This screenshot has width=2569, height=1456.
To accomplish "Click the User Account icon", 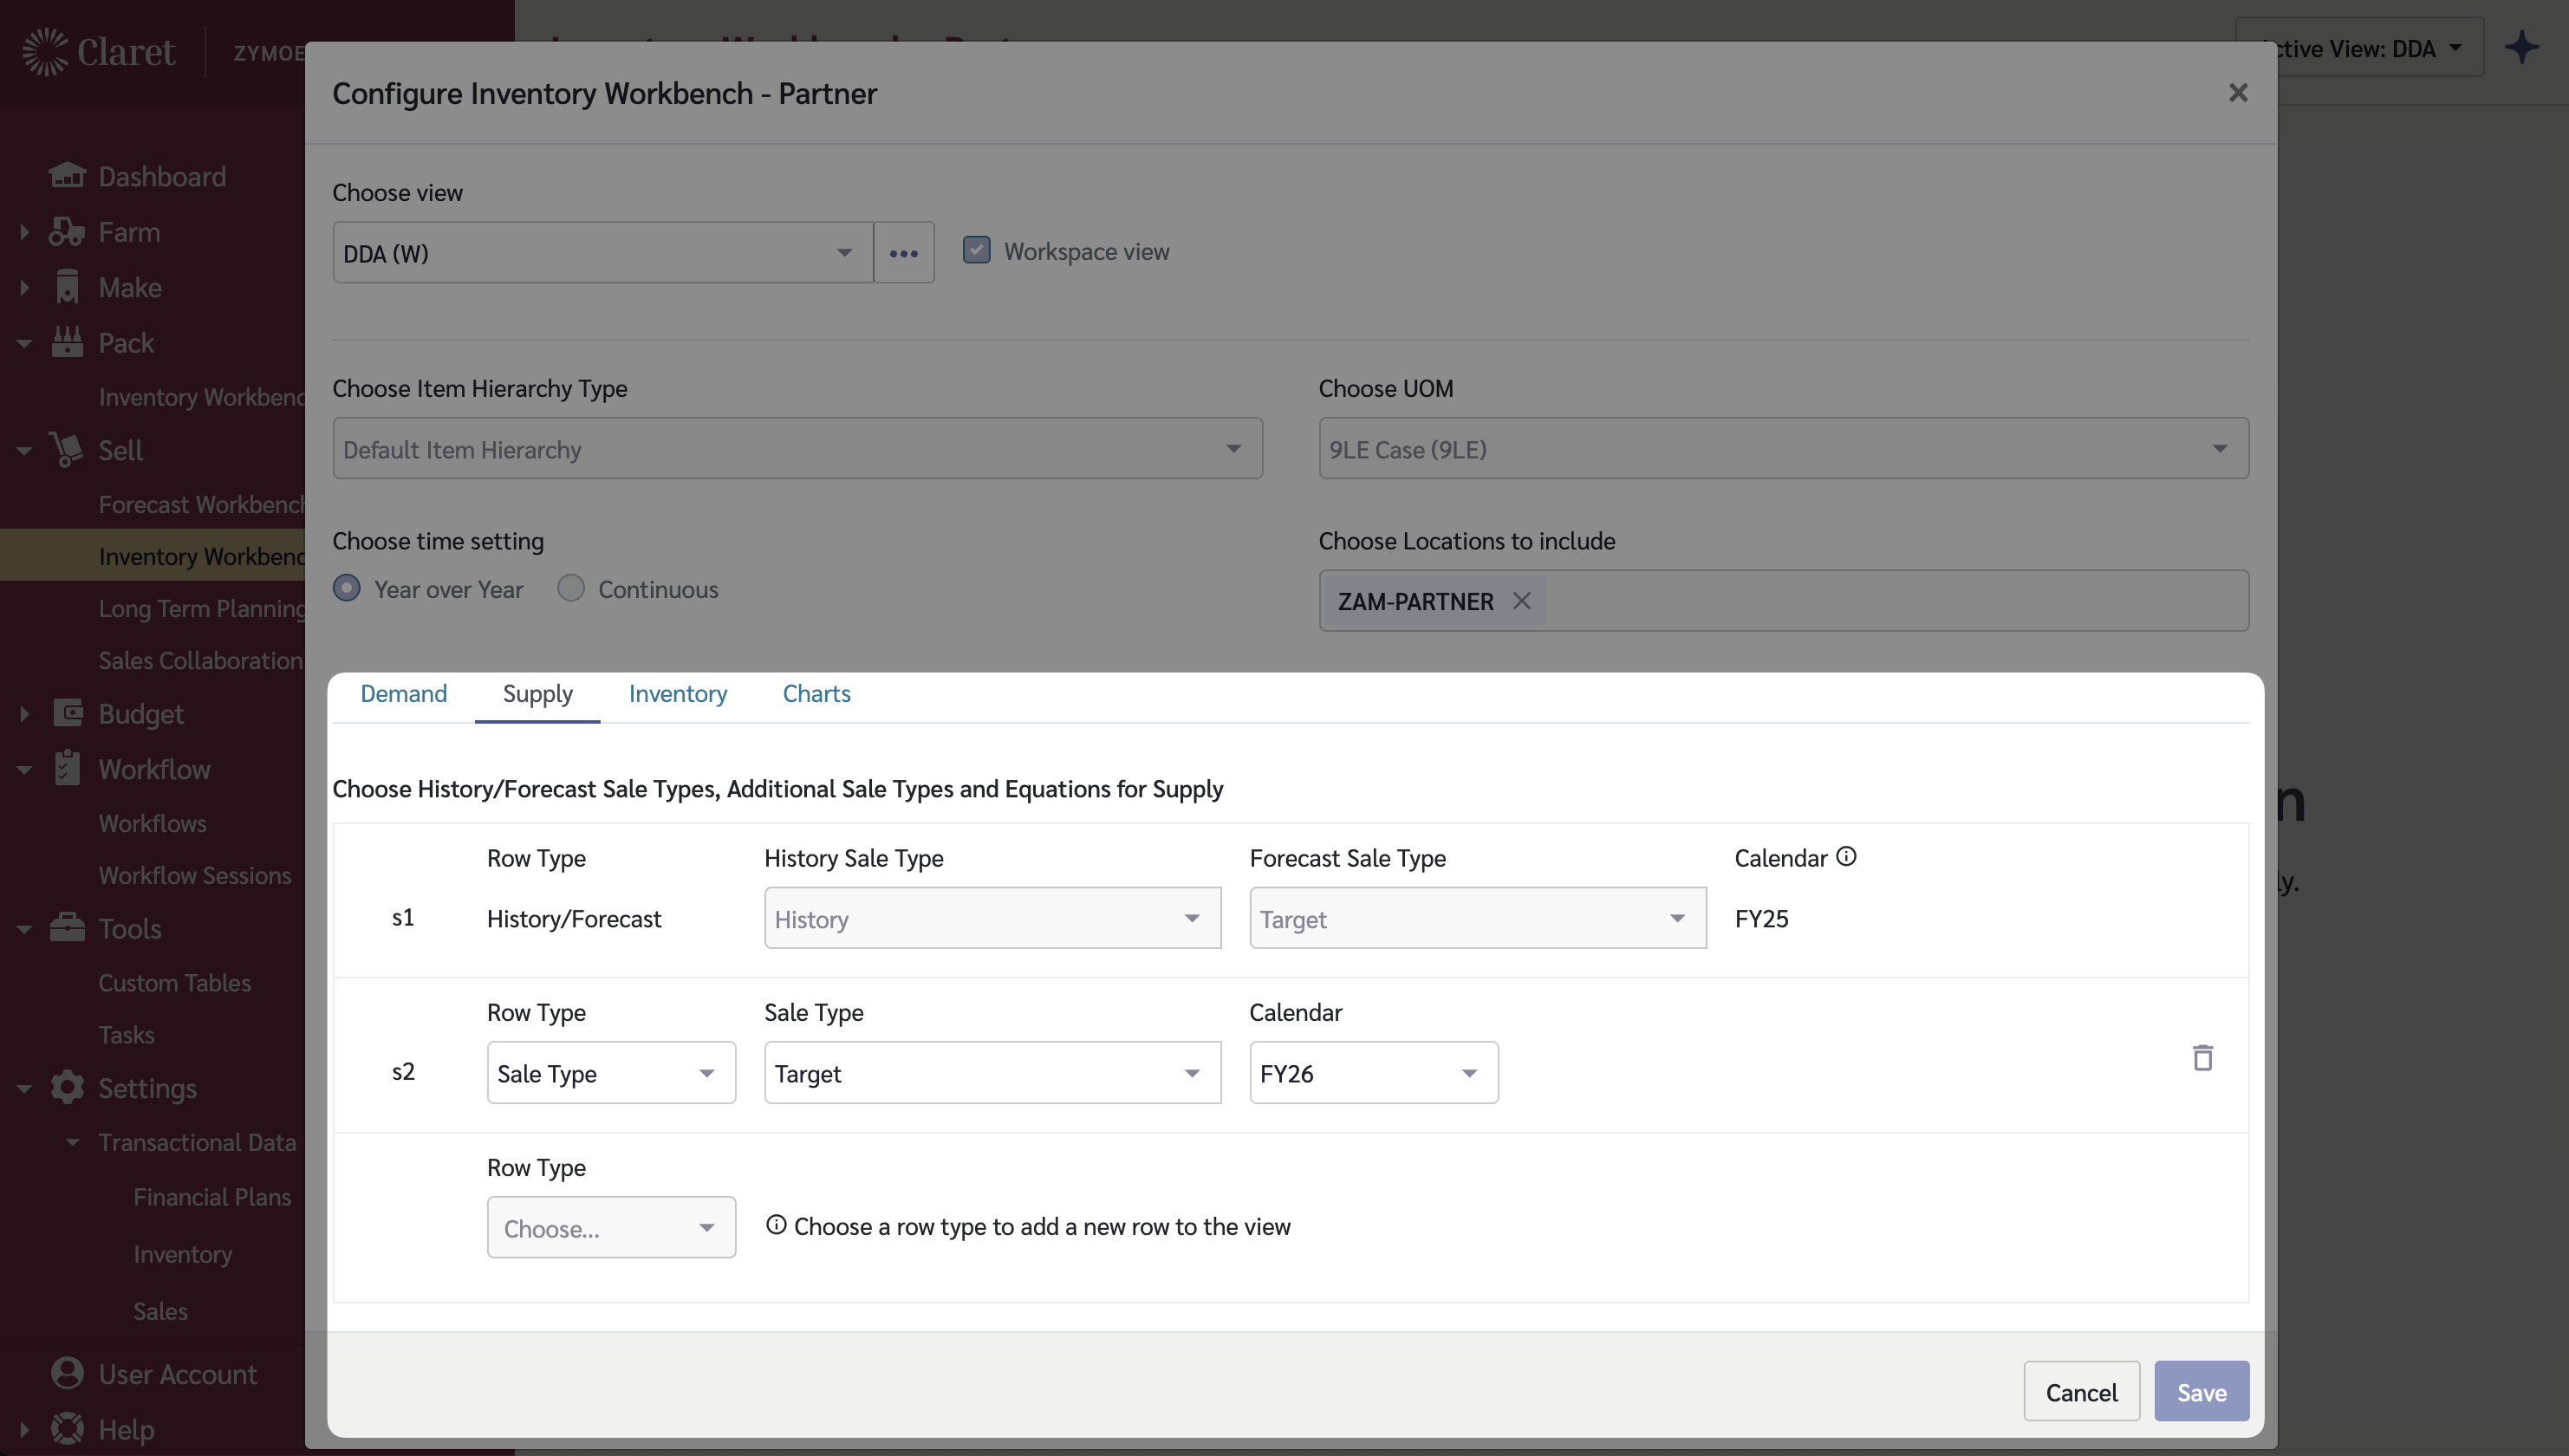I will pyautogui.click(x=67, y=1374).
